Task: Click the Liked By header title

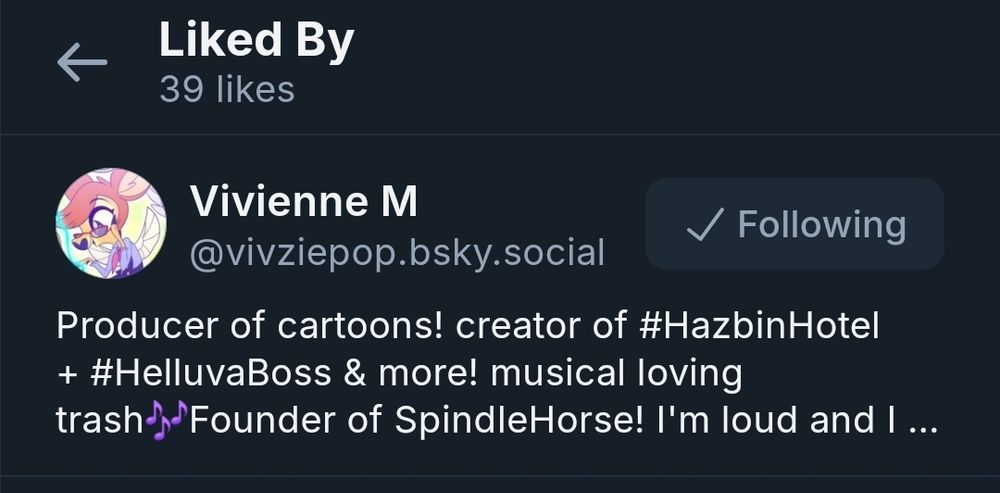Action: [x=256, y=41]
